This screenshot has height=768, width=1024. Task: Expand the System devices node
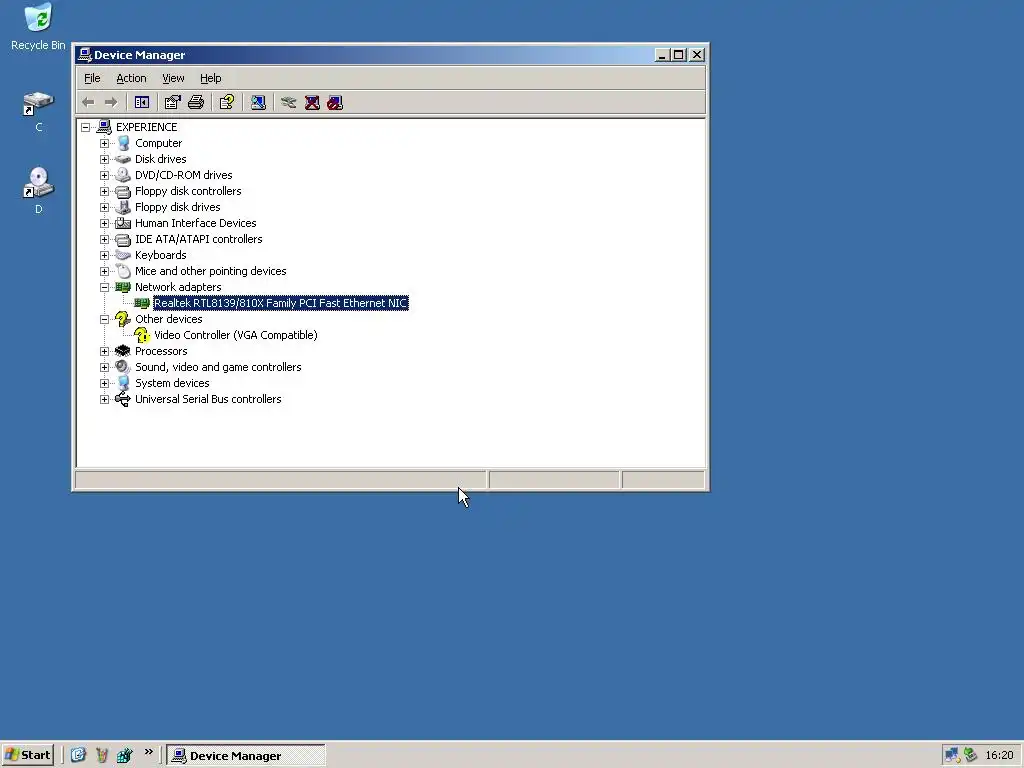click(104, 383)
